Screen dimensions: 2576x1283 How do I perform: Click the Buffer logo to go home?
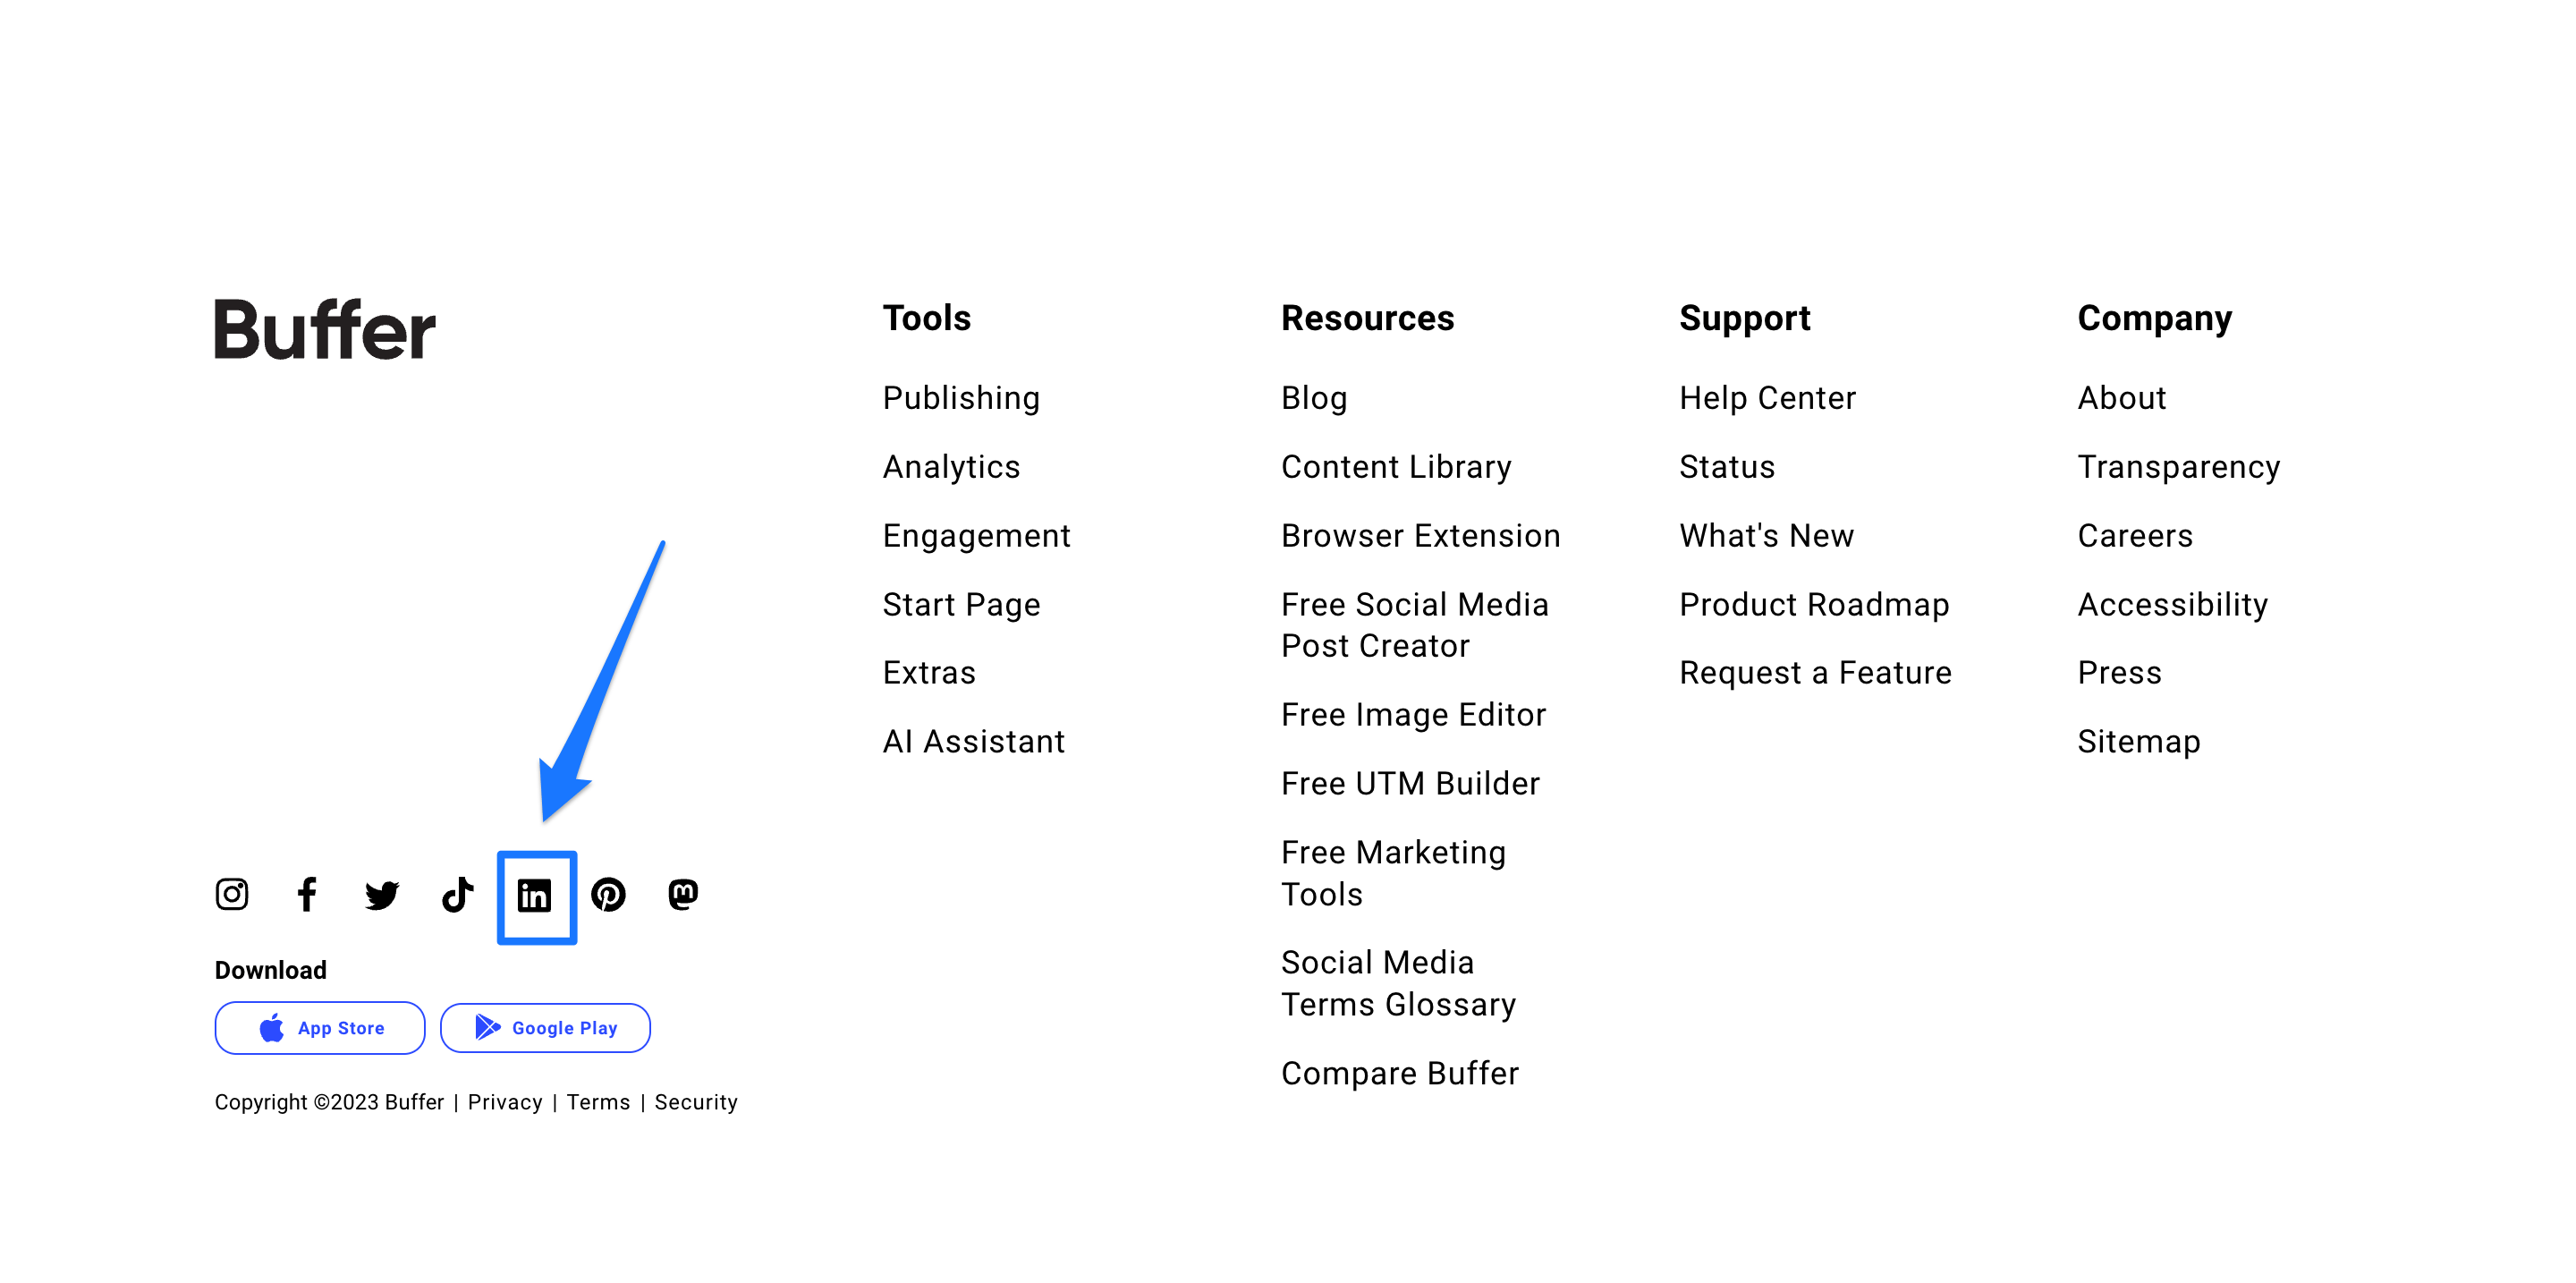click(326, 330)
